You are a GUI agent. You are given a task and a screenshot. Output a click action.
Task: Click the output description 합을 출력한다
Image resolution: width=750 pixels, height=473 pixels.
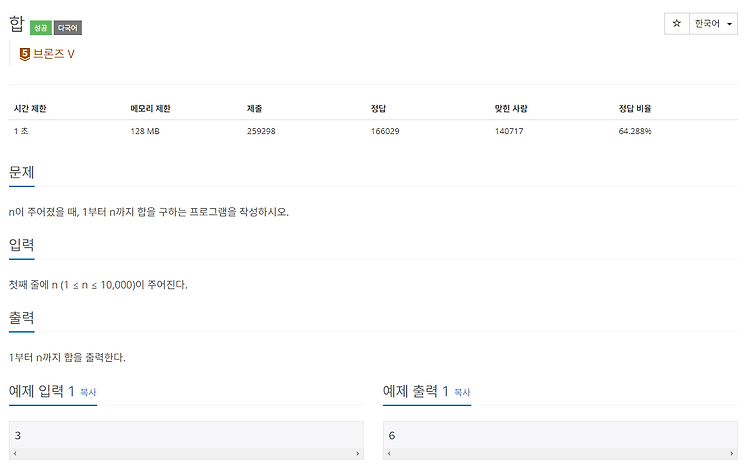click(67, 358)
